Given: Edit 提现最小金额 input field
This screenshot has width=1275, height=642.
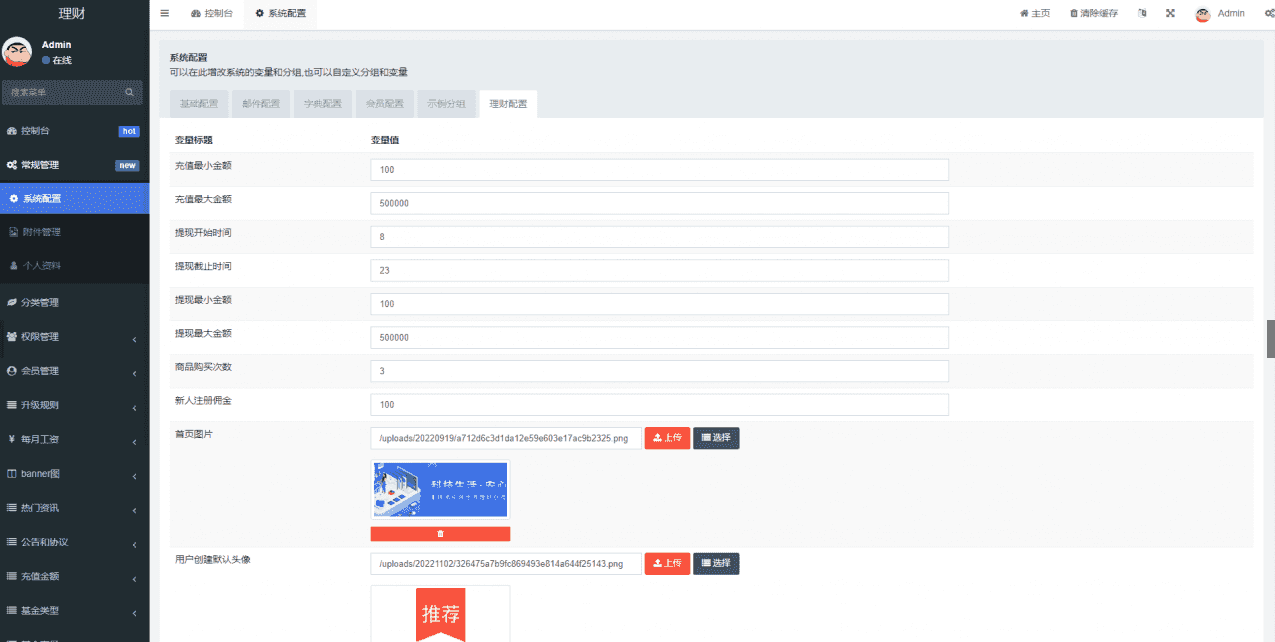Looking at the screenshot, I should tap(659, 304).
